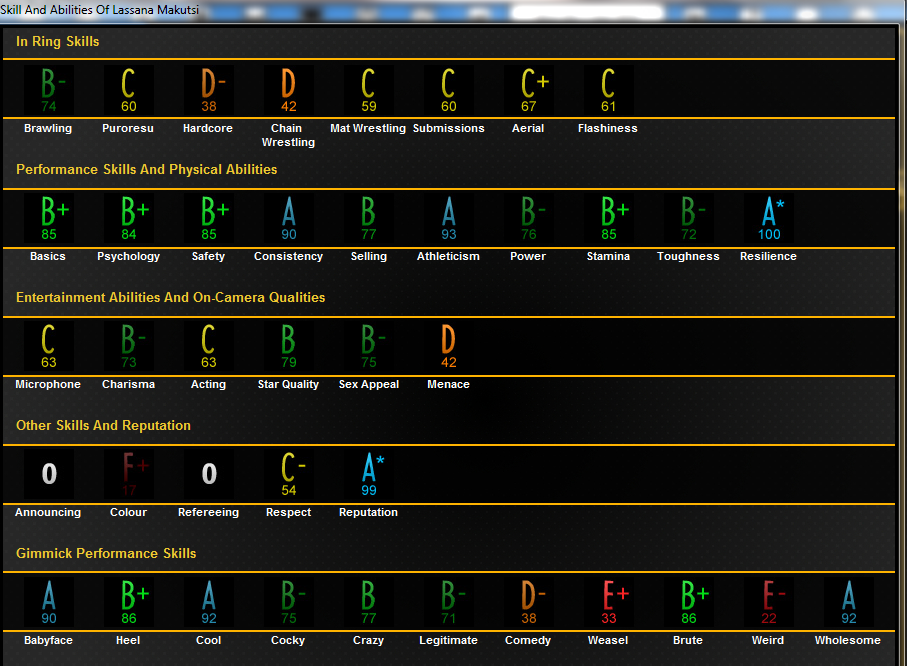Click the Announcing 0 value tile

click(x=49, y=474)
